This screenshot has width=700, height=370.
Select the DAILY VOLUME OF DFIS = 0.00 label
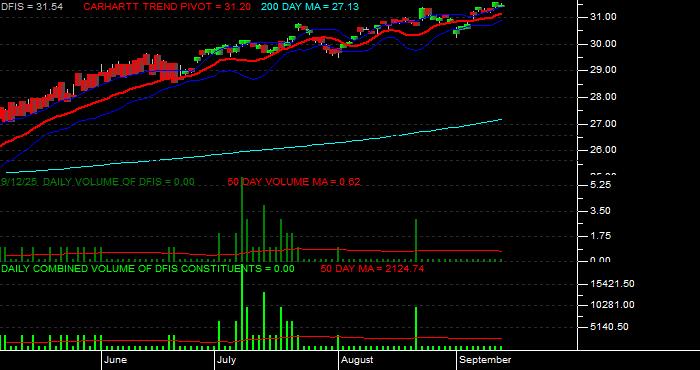pyautogui.click(x=118, y=182)
